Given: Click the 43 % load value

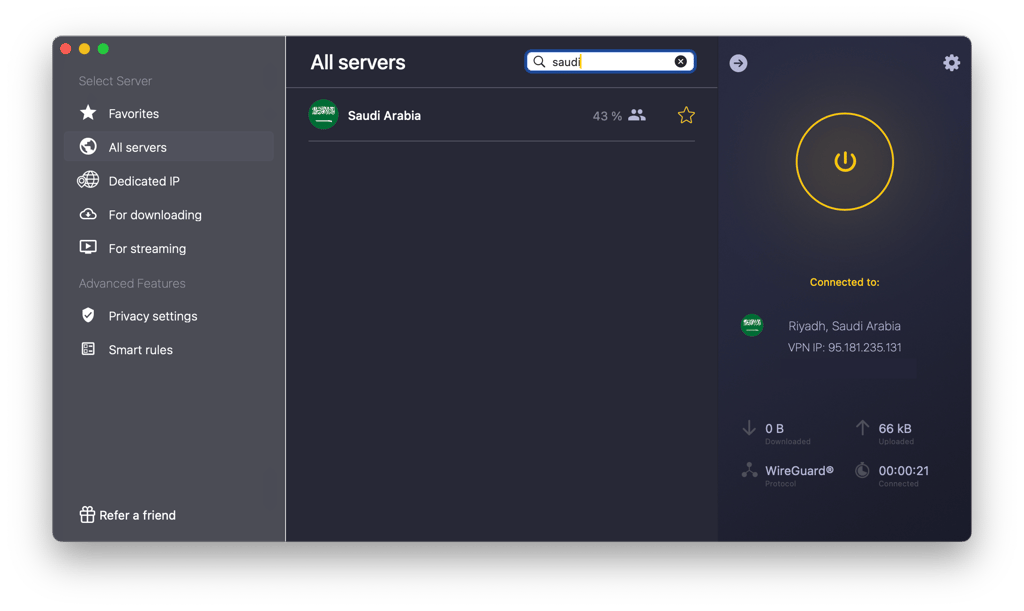Looking at the screenshot, I should [607, 116].
